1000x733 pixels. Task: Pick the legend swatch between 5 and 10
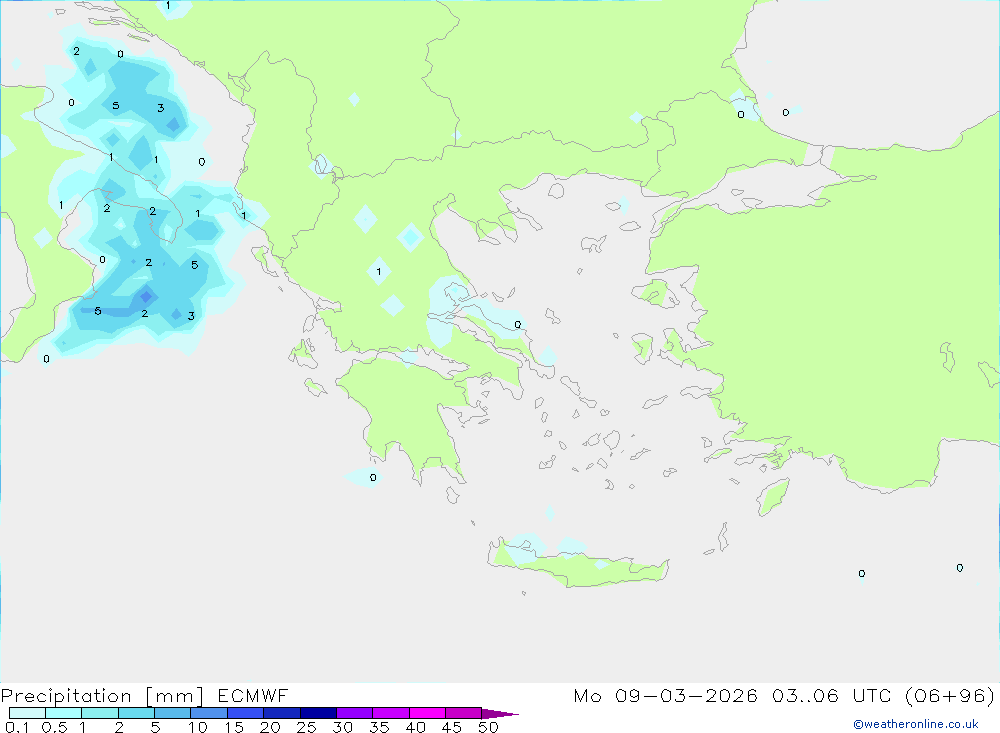tap(173, 713)
